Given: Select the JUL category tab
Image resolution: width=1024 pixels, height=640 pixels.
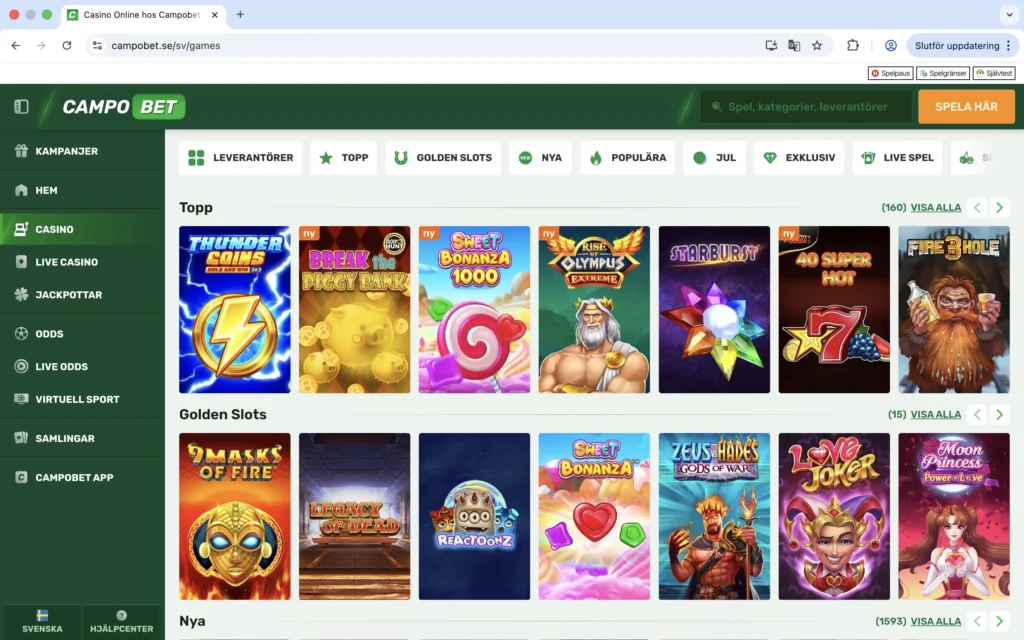Looking at the screenshot, I should [x=714, y=157].
